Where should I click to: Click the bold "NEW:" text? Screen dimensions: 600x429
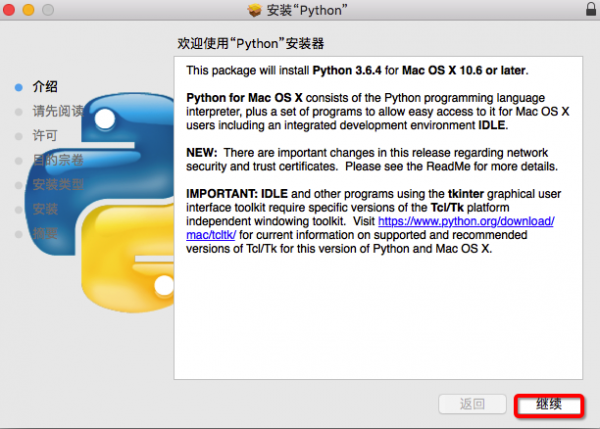coord(202,153)
